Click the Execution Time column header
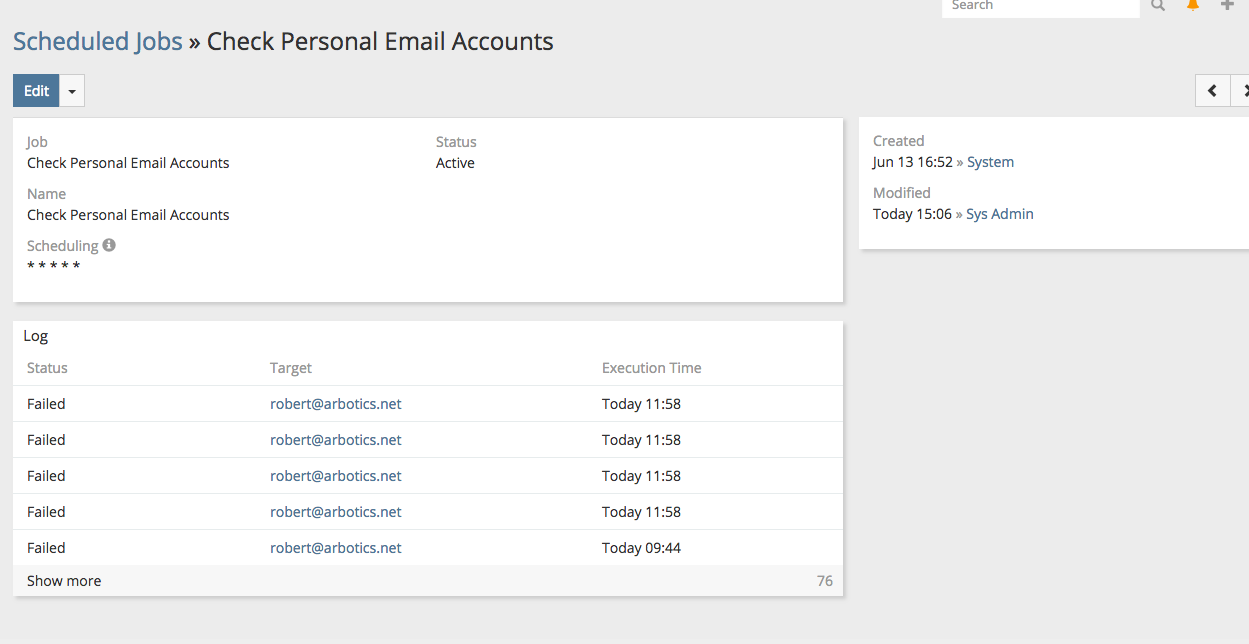The image size is (1249, 644). pos(651,368)
